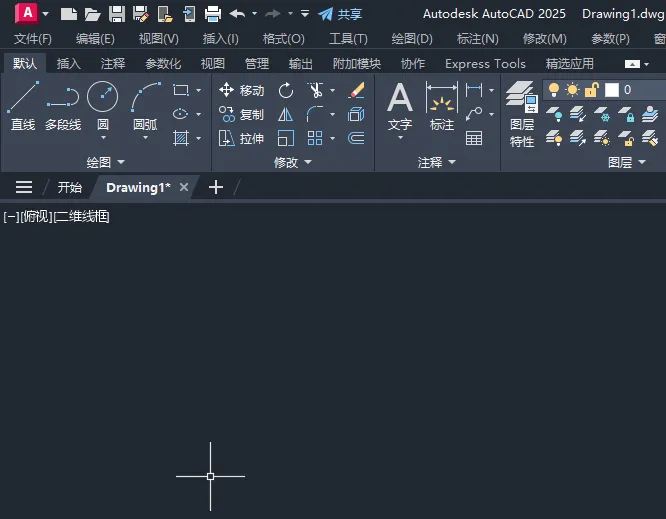The width and height of the screenshot is (666, 519).
Task: Select the Line (直线) drawing tool
Action: (23, 106)
